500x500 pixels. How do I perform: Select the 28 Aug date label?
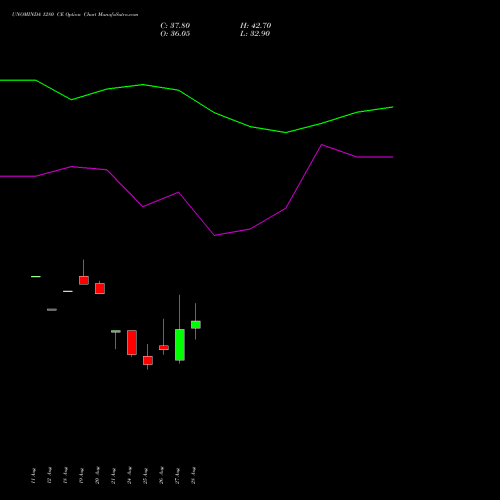pos(193,476)
